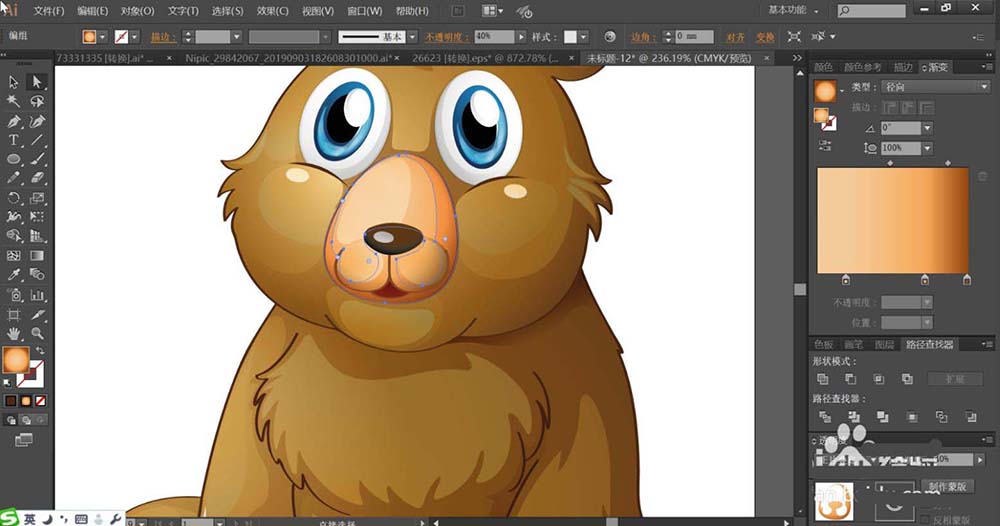Screen dimensions: 1000x526
Task: Select the Scale tool
Action: [x=37, y=198]
